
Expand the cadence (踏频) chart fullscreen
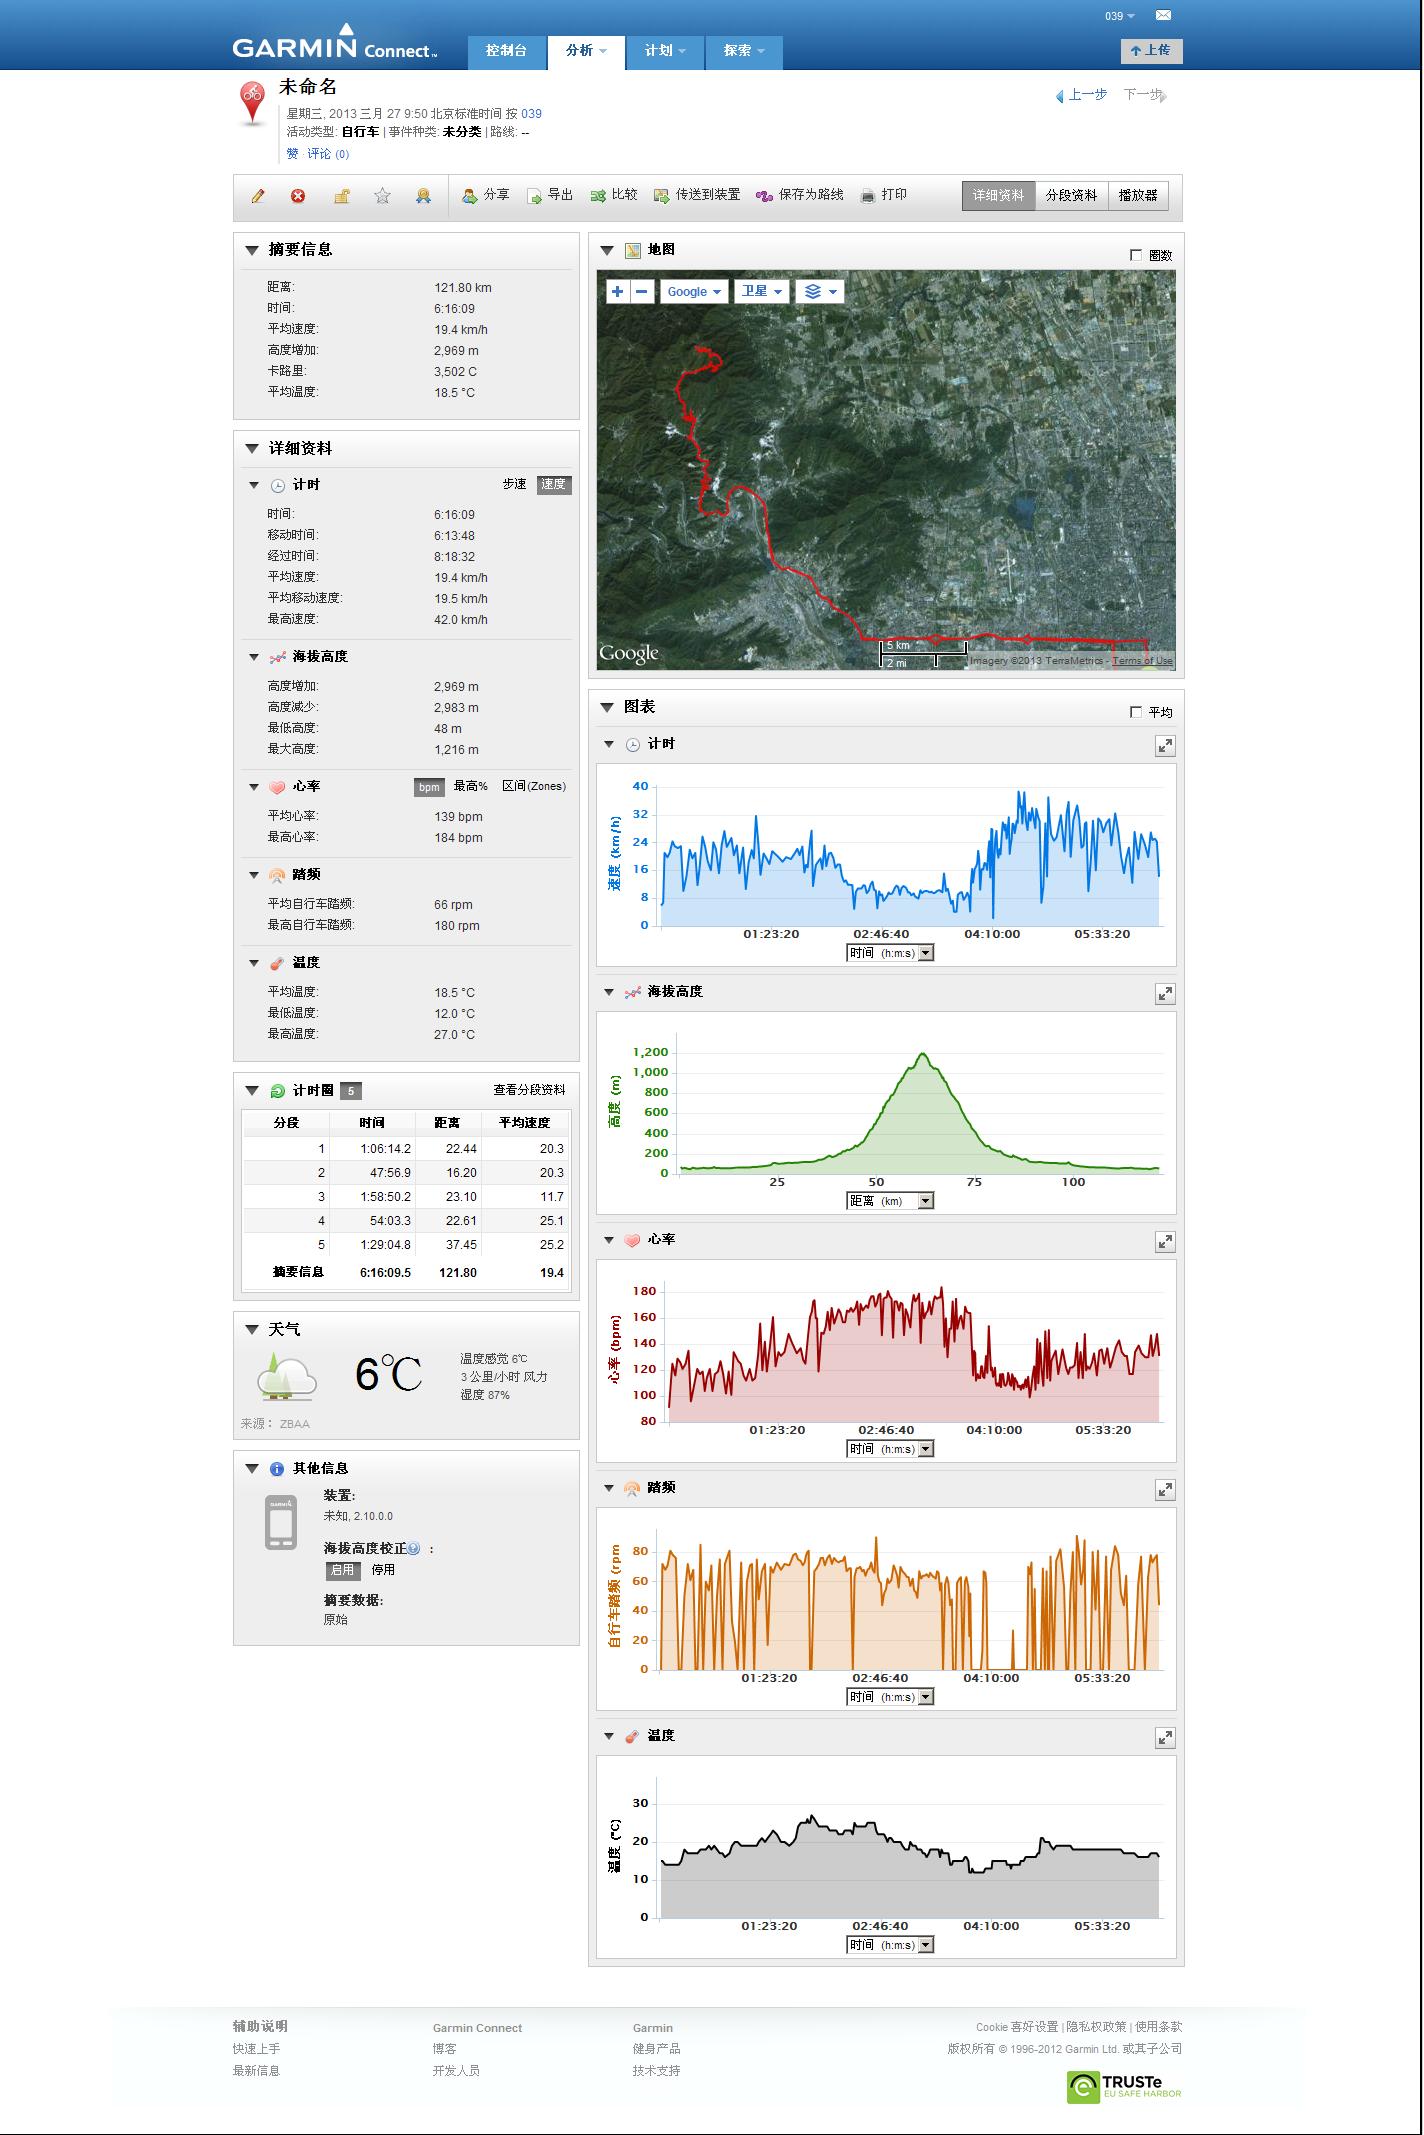click(1165, 1490)
